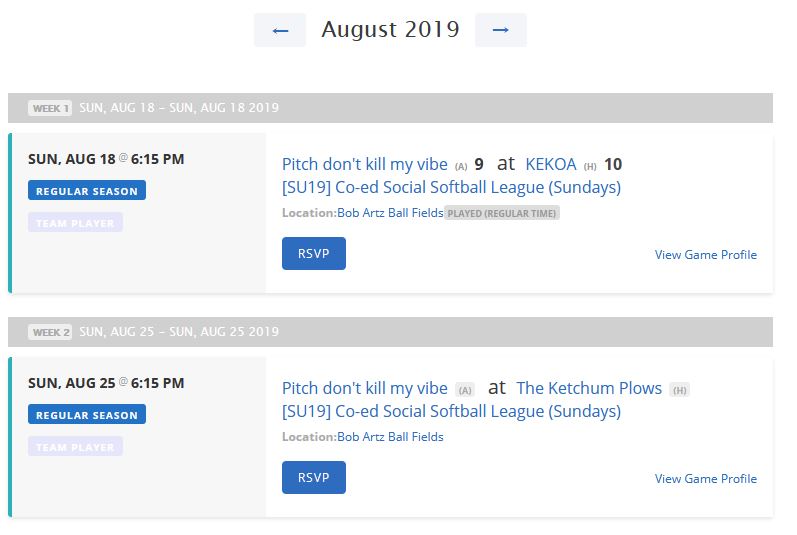The height and width of the screenshot is (535, 797).
Task: Open View Game Profile for Ketchum Plows game
Action: [705, 479]
